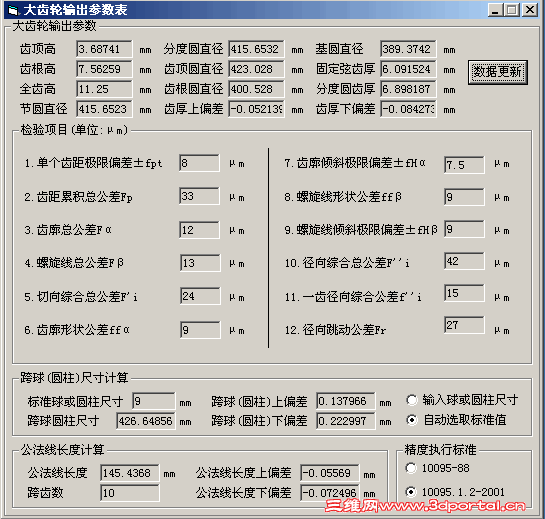
Task: Click the 跨球(圆柱)上偏差 field
Action: (x=345, y=401)
